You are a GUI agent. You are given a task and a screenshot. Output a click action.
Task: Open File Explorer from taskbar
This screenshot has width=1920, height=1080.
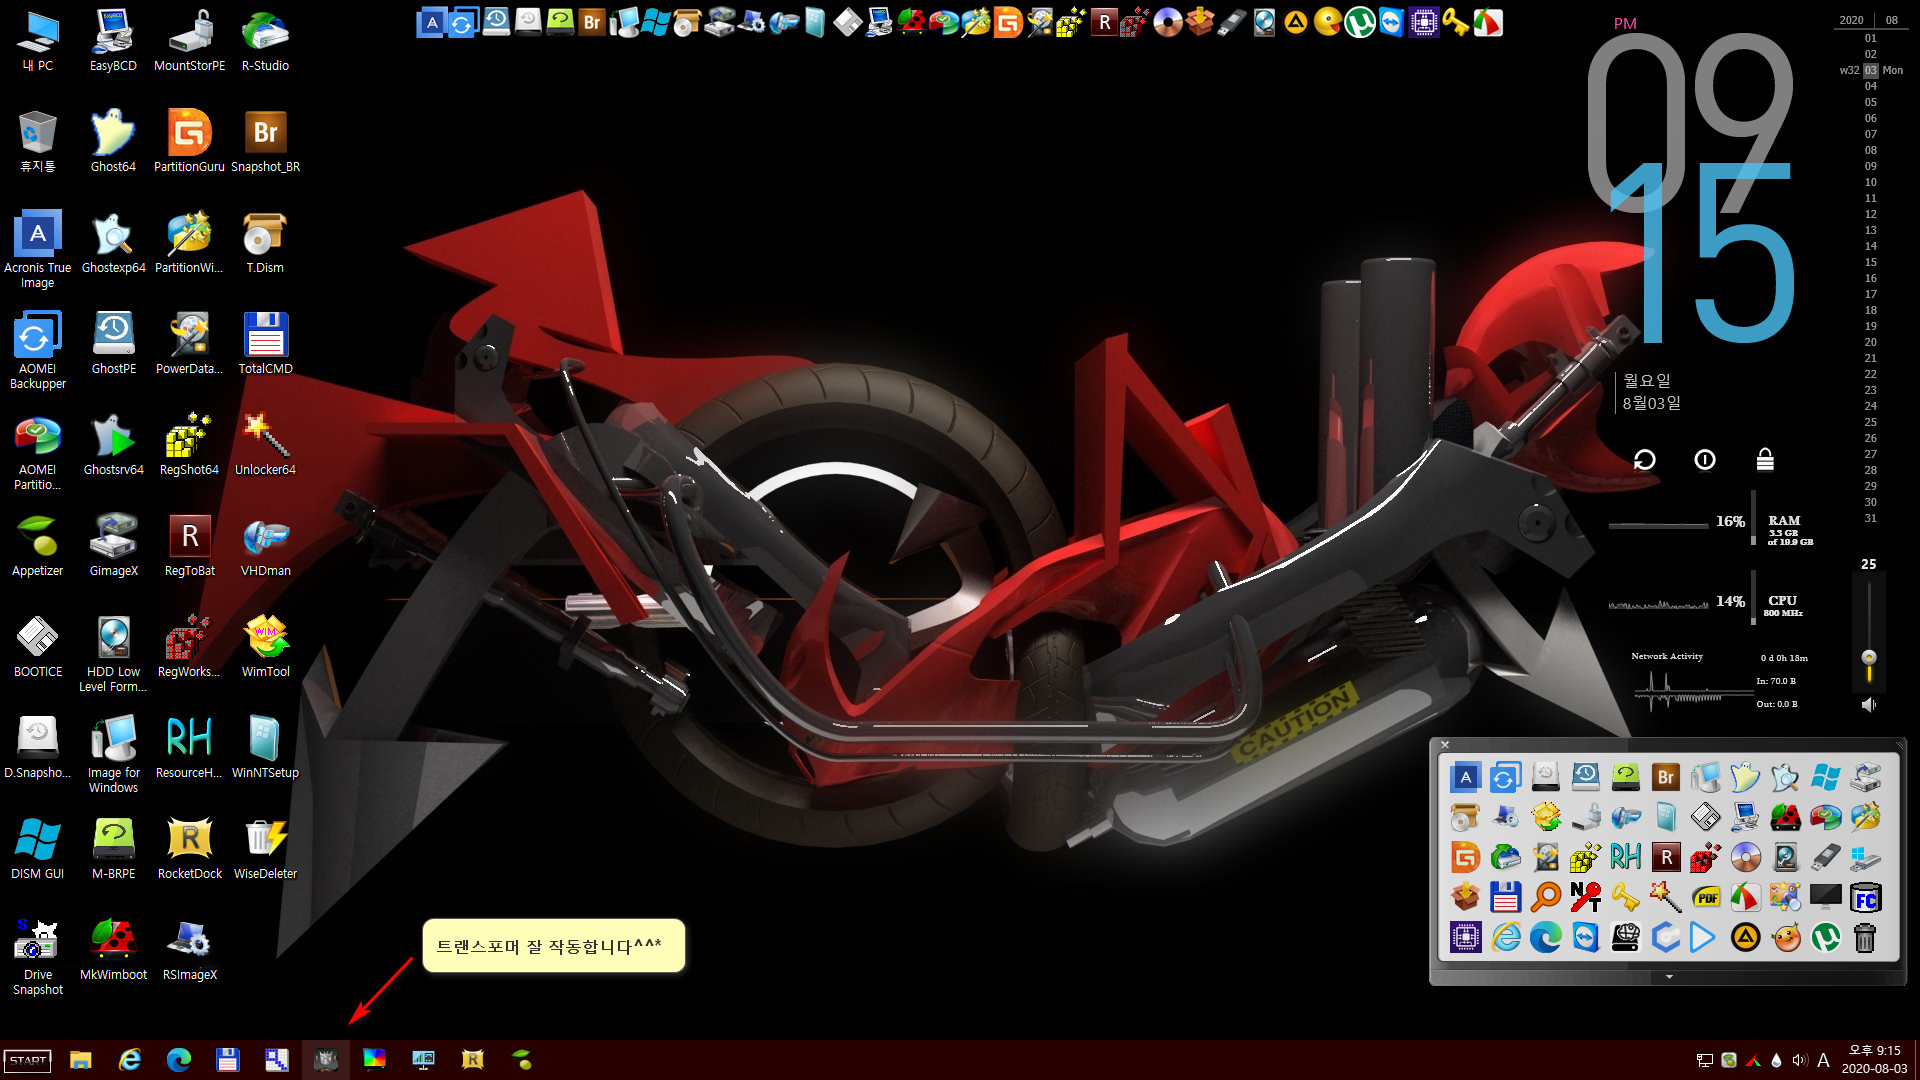click(81, 1060)
